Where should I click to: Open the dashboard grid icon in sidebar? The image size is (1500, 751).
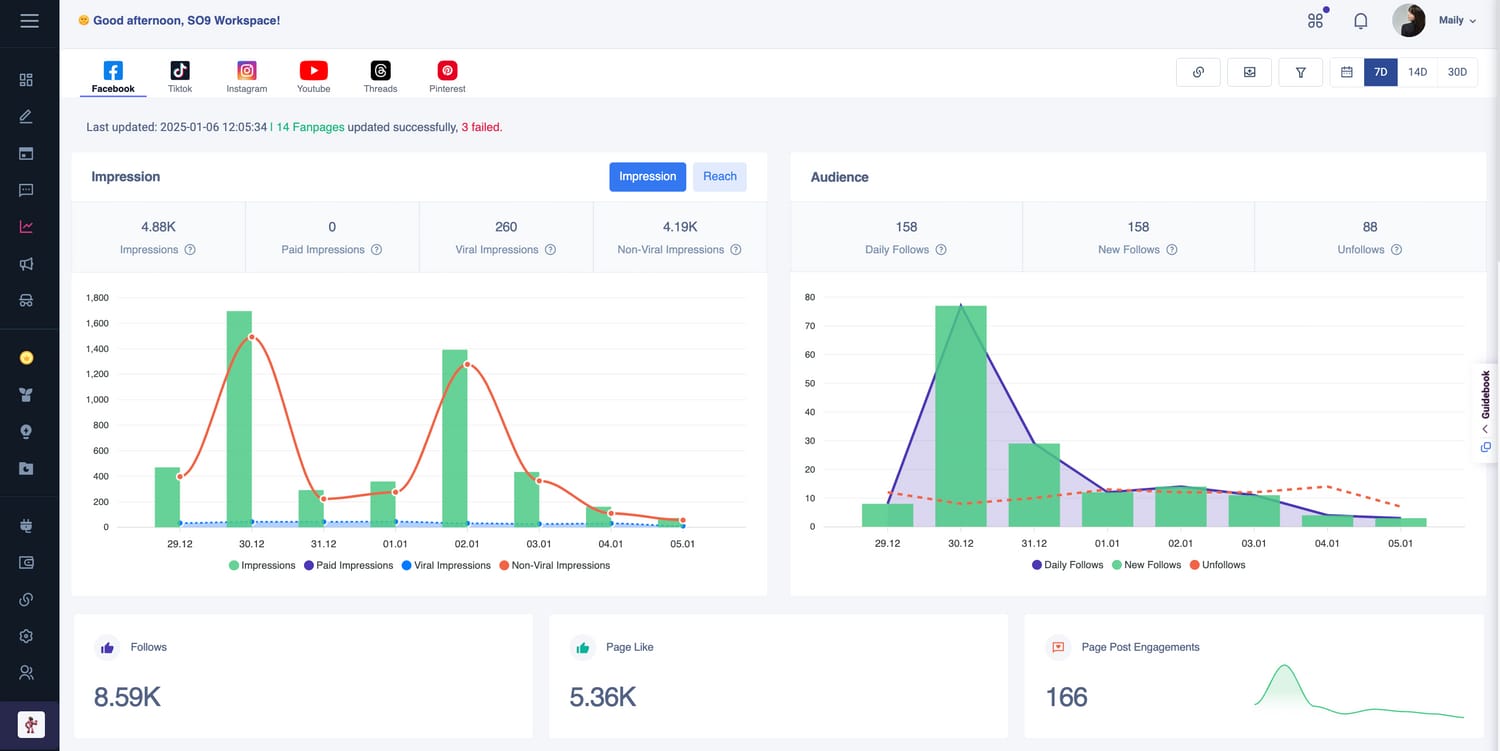coord(26,80)
